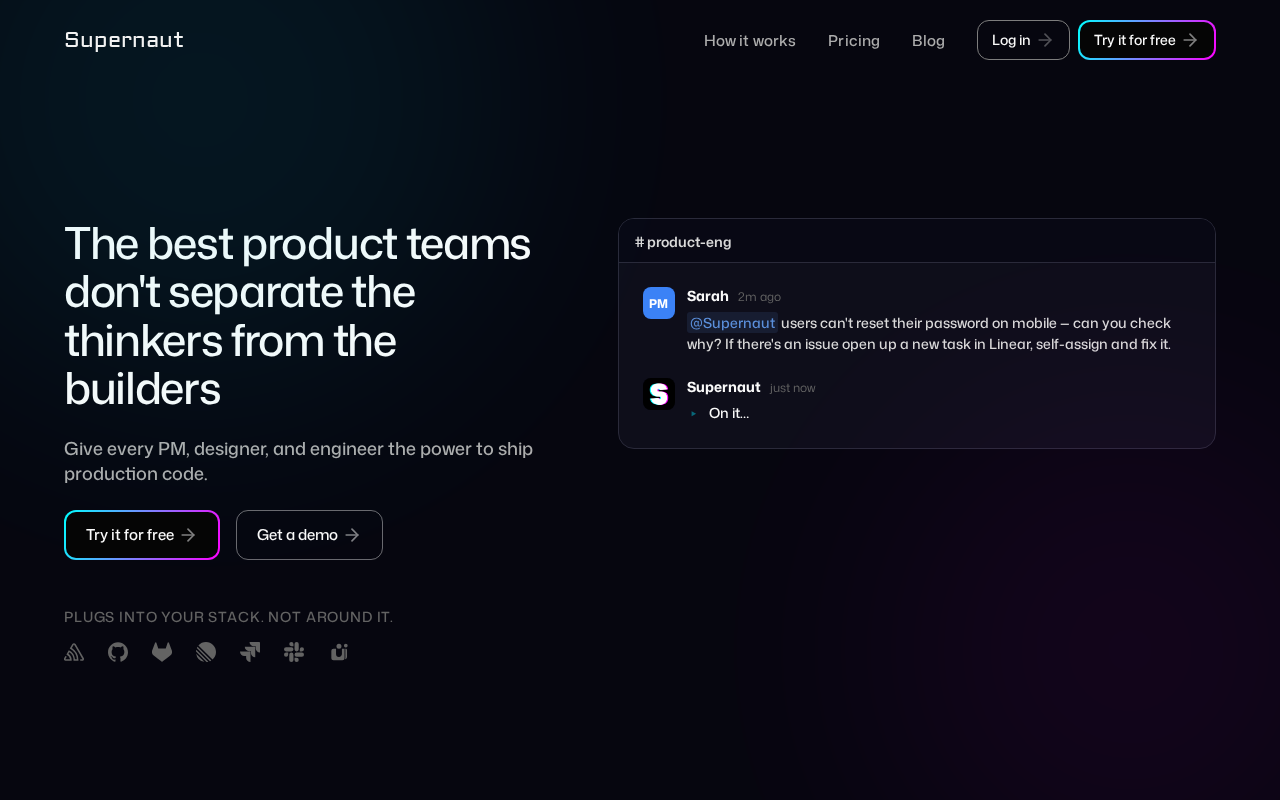
Task: Open the Blog link in navigation
Action: (x=928, y=40)
